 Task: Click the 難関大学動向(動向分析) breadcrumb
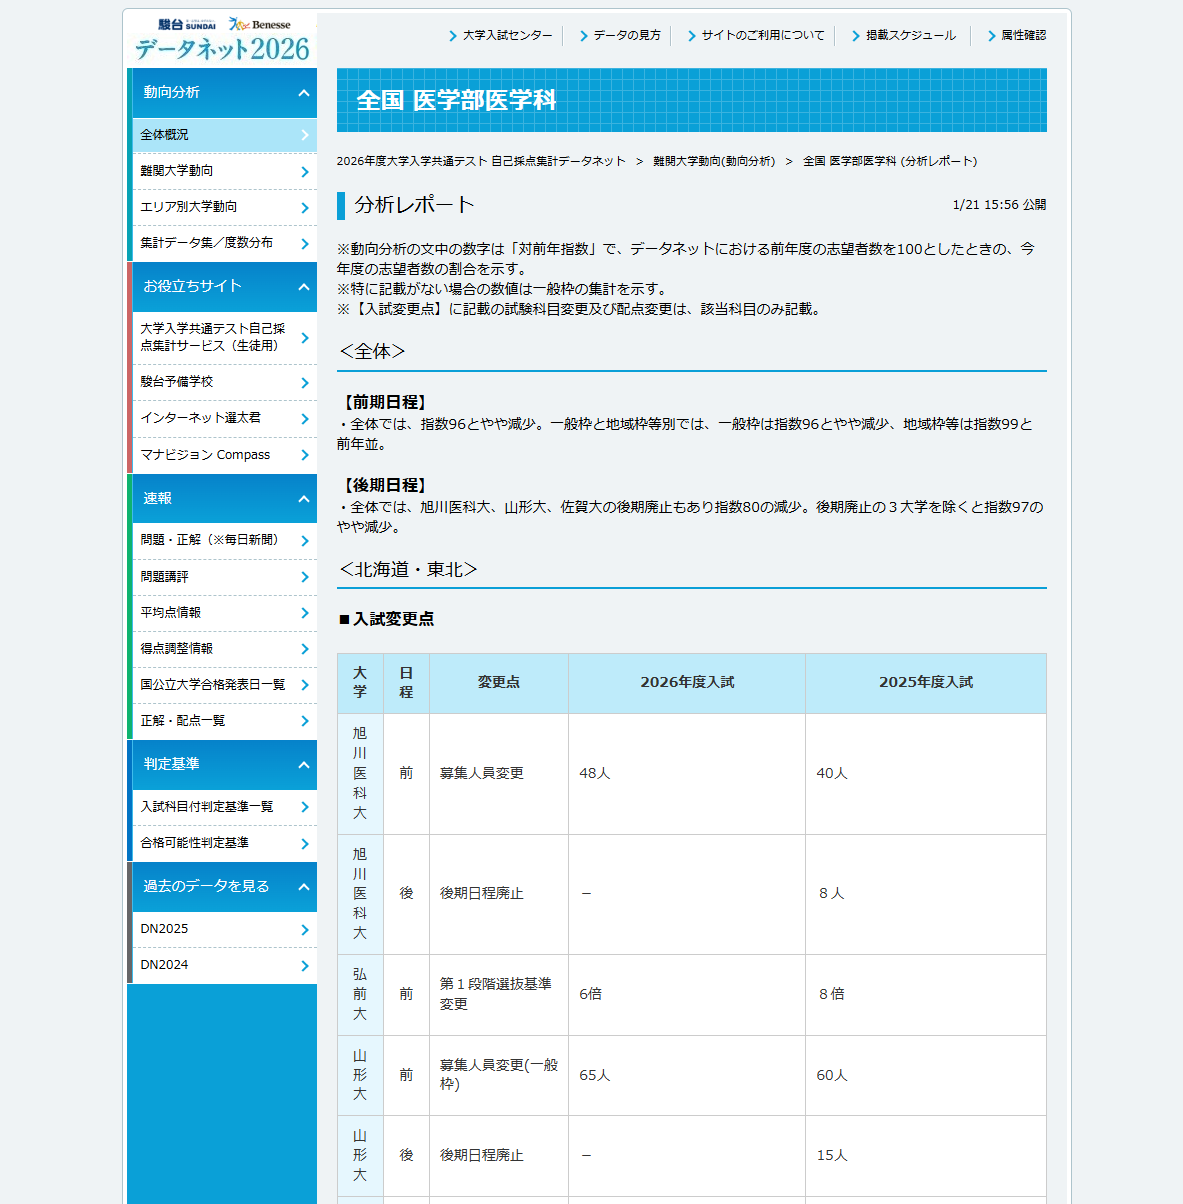coord(714,160)
